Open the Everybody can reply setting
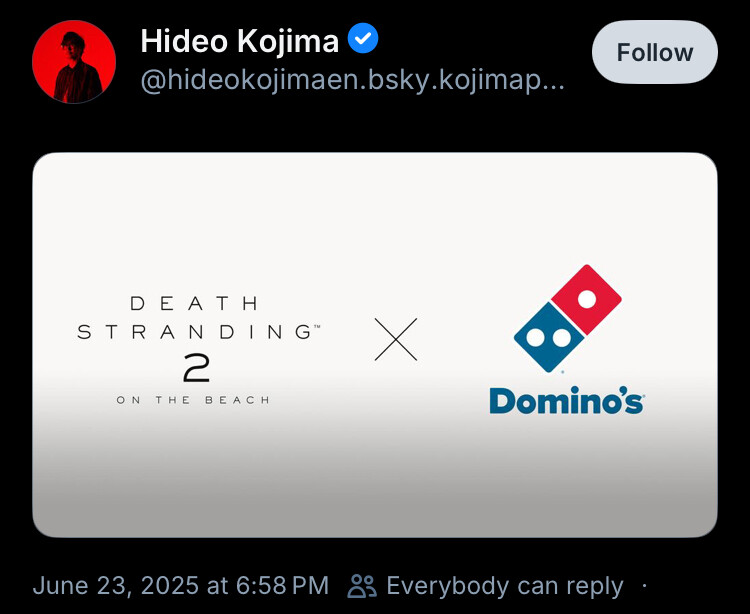 click(x=505, y=586)
